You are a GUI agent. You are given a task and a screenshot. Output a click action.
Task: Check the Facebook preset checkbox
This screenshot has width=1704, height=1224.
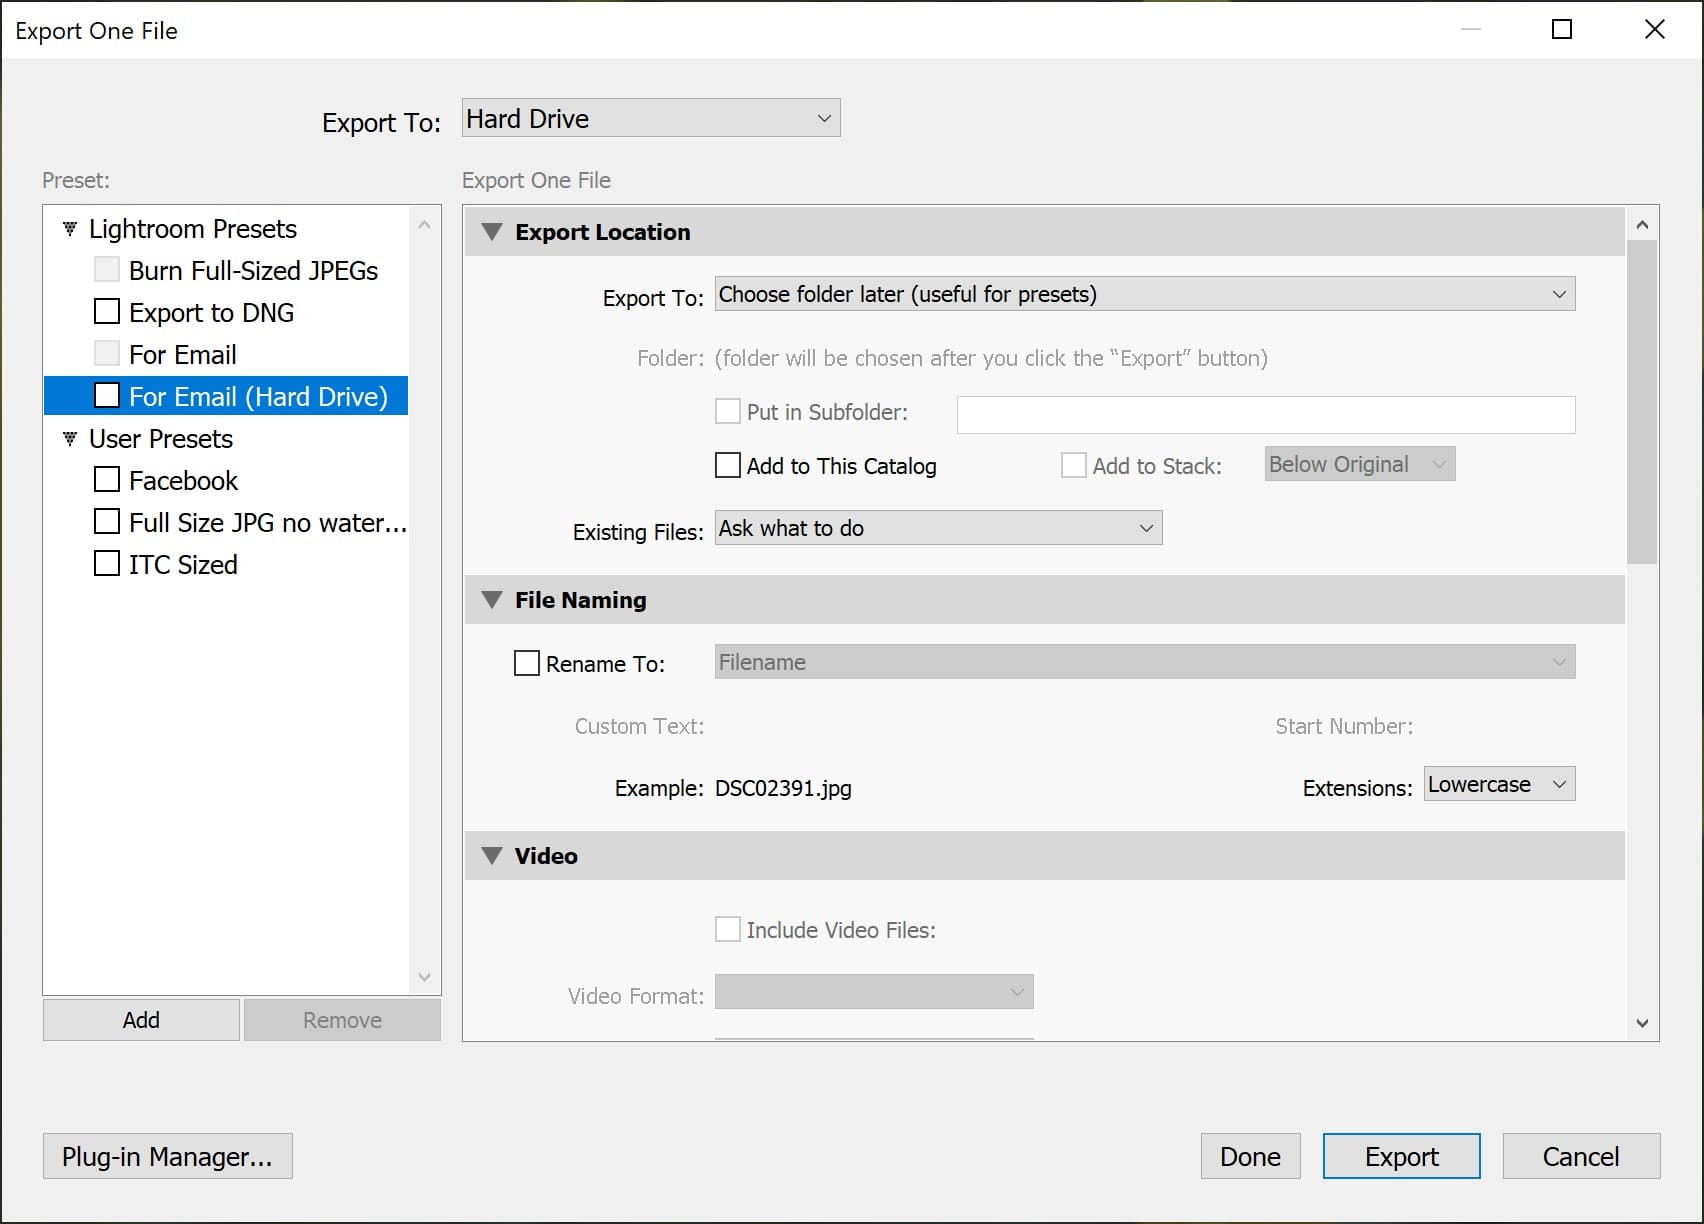107,479
